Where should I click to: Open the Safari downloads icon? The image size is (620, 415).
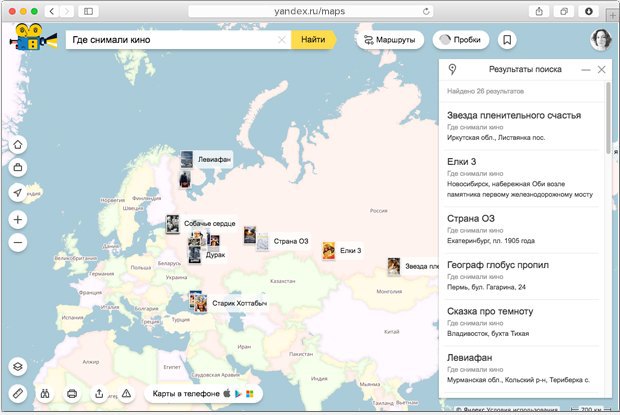588,11
